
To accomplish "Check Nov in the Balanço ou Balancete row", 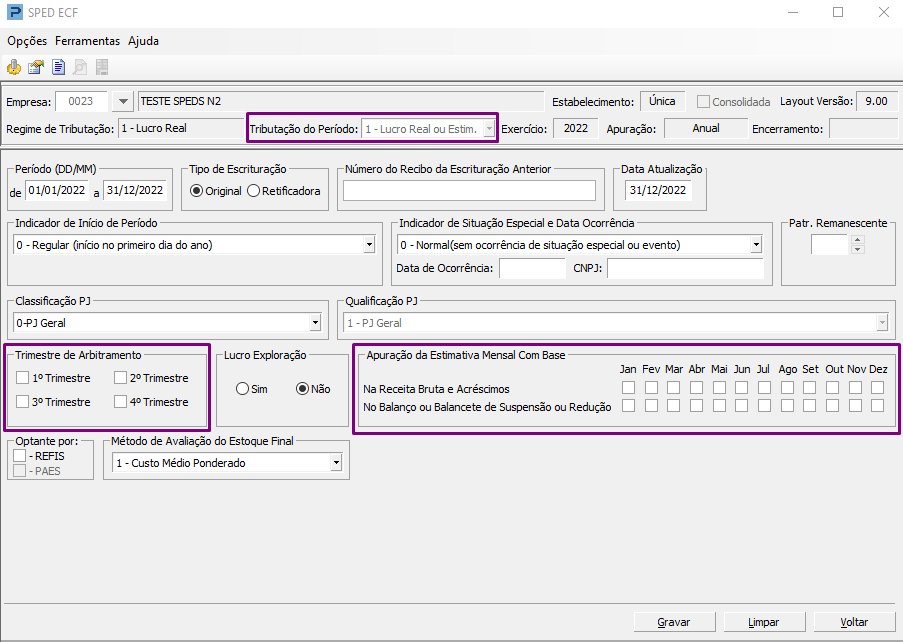I will [x=855, y=406].
